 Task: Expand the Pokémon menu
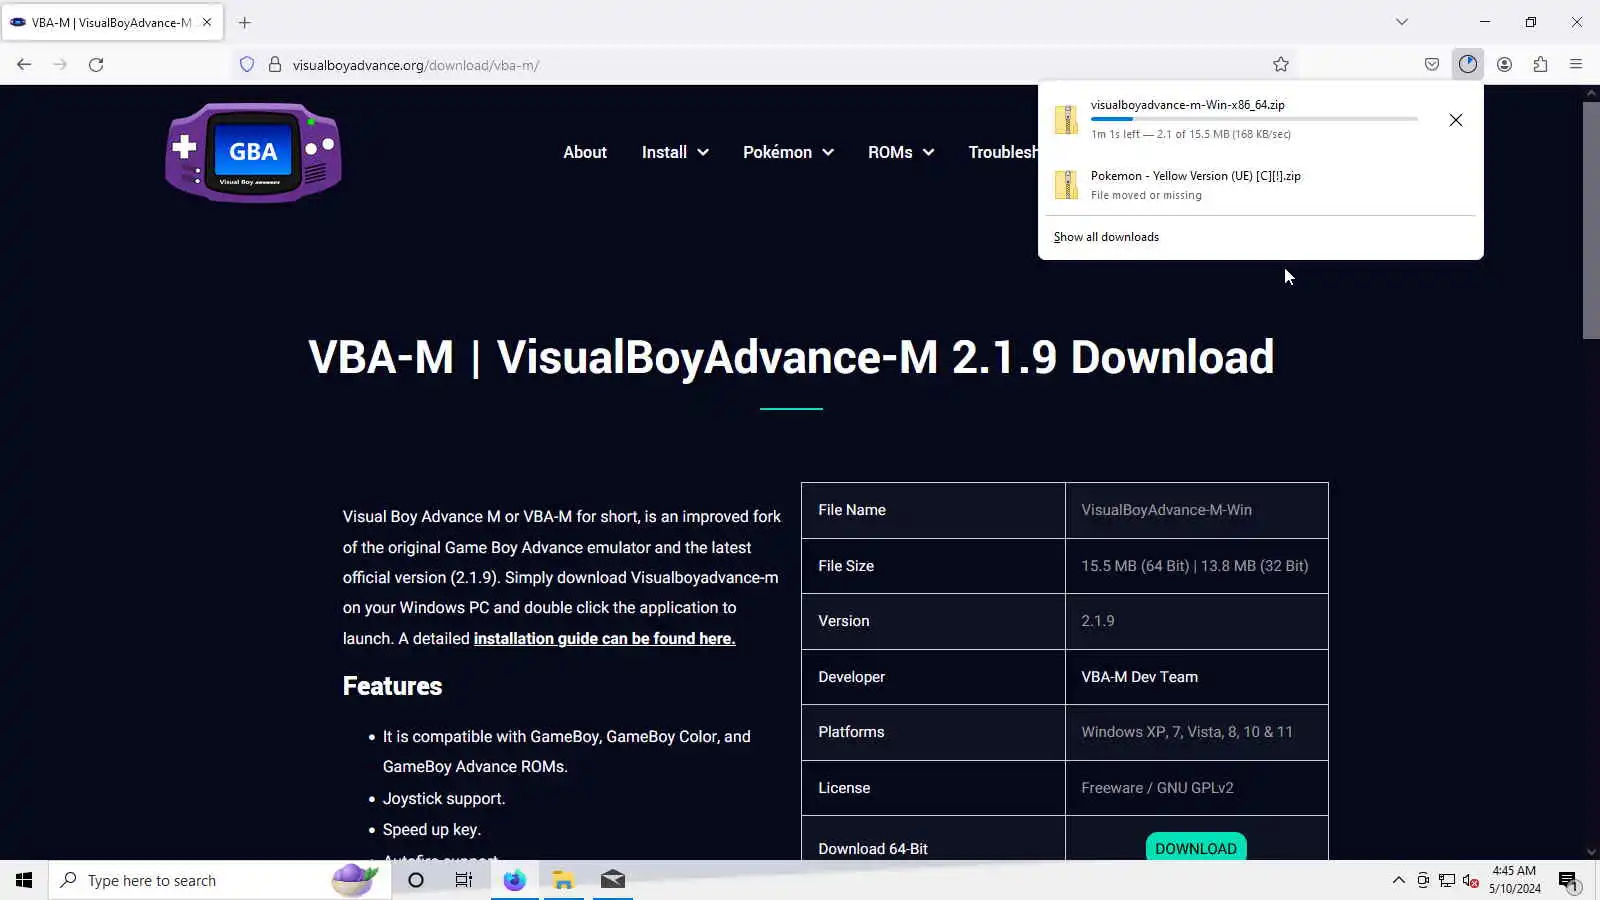click(788, 152)
